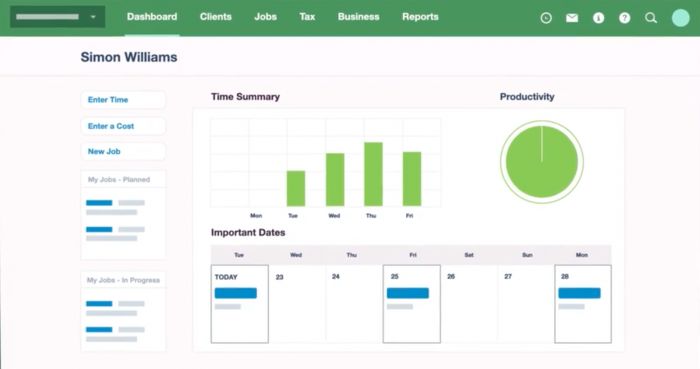
Task: Click the Sun column header in calendar
Action: point(527,255)
